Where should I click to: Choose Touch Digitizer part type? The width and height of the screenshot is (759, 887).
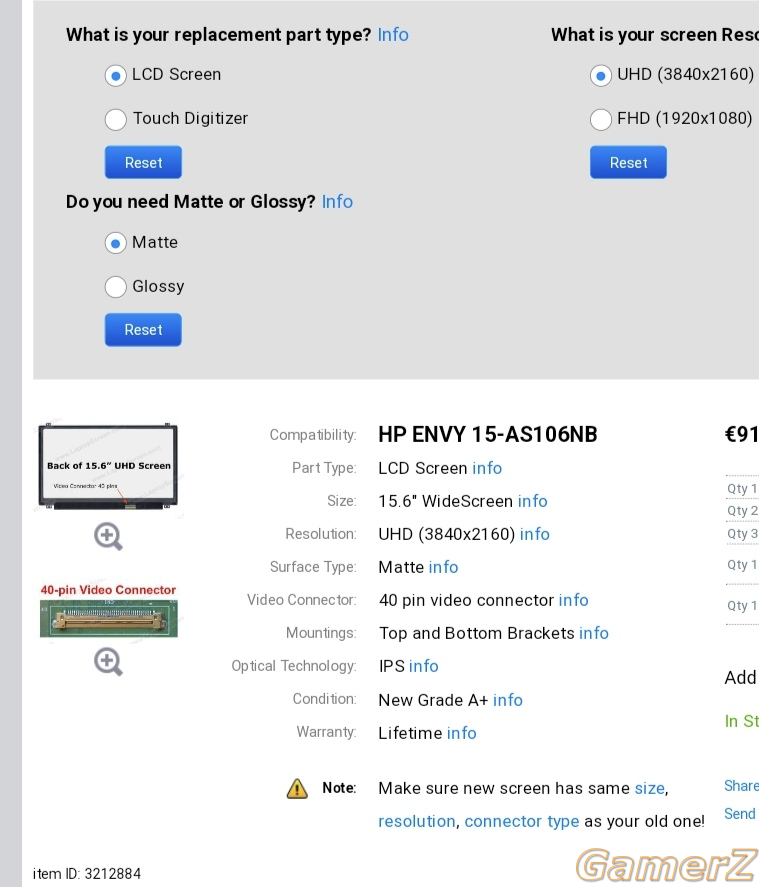[115, 119]
